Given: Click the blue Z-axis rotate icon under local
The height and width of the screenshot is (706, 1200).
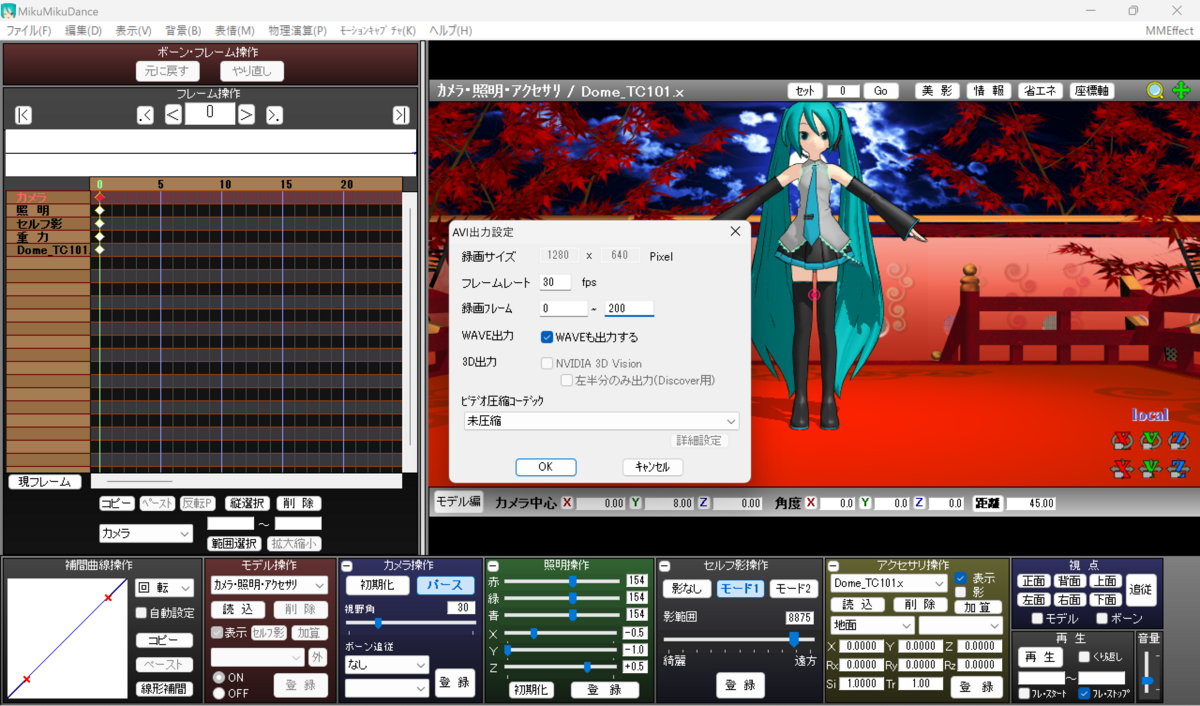Looking at the screenshot, I should 1178,440.
